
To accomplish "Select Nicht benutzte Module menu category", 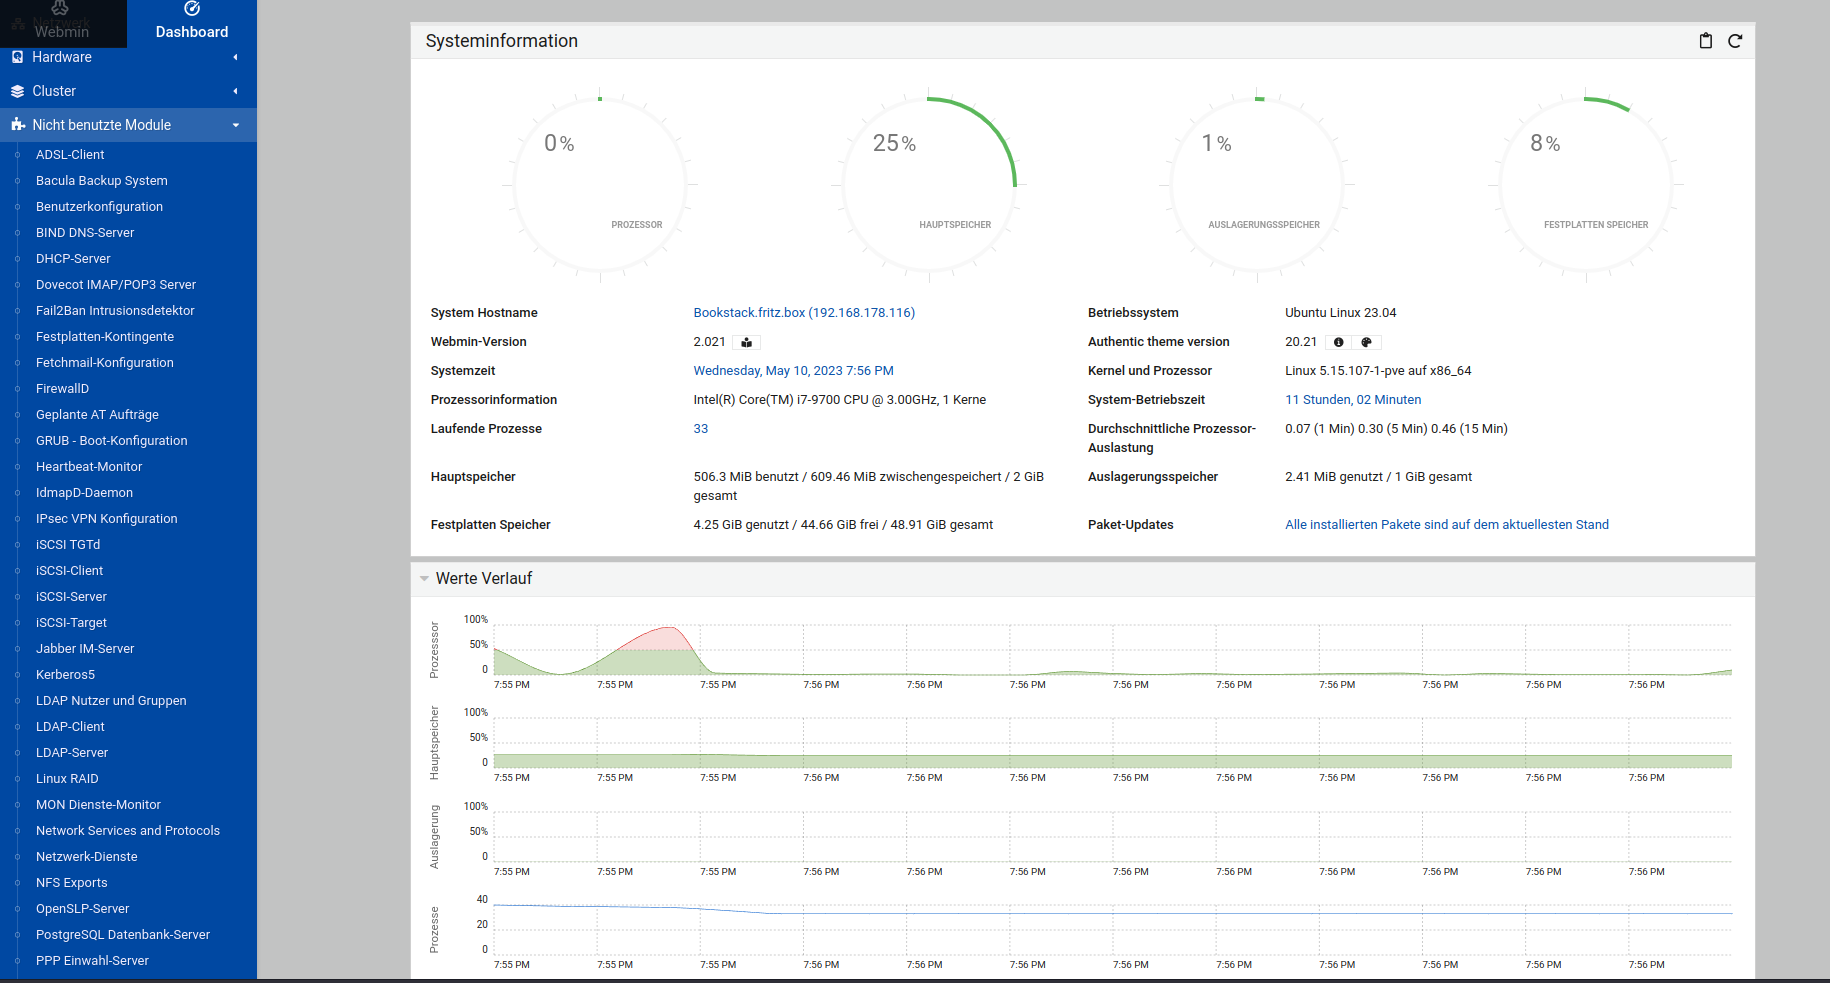I will click(x=128, y=125).
